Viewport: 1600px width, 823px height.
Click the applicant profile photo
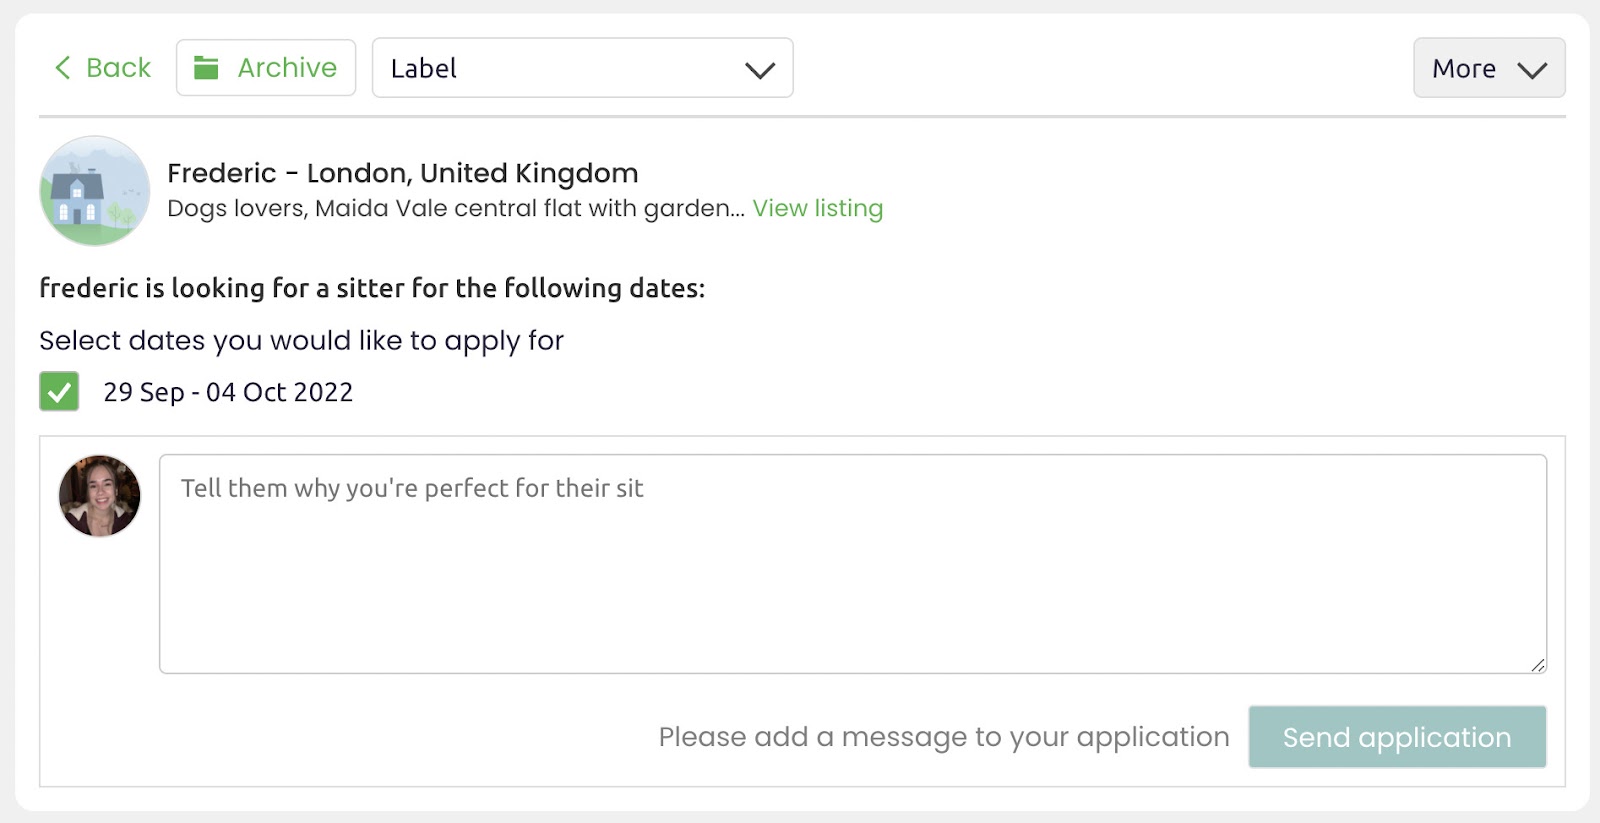pyautogui.click(x=100, y=496)
